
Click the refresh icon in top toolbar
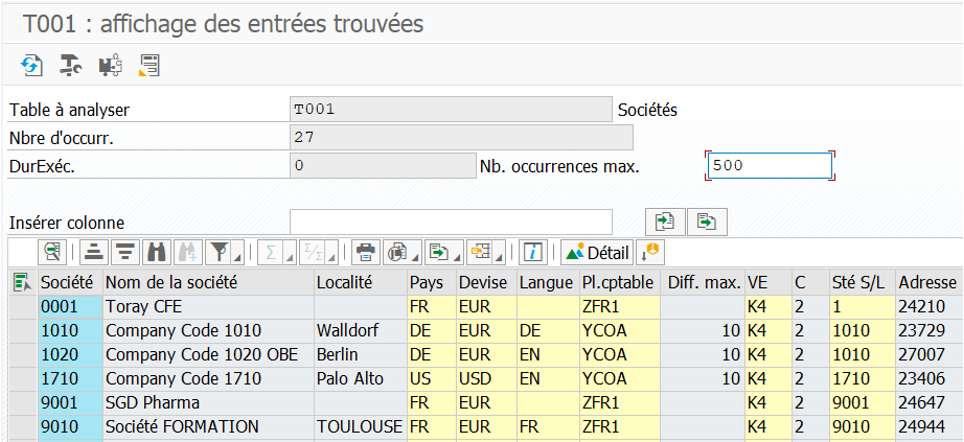32,66
